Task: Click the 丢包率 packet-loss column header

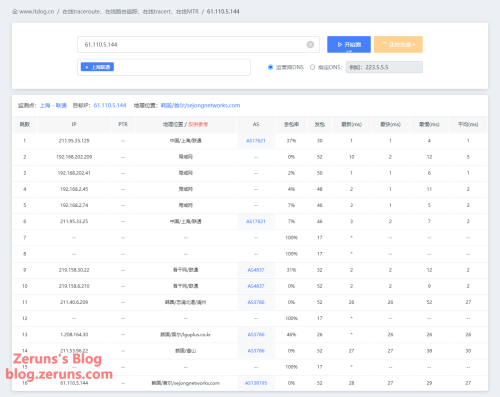Action: click(291, 124)
